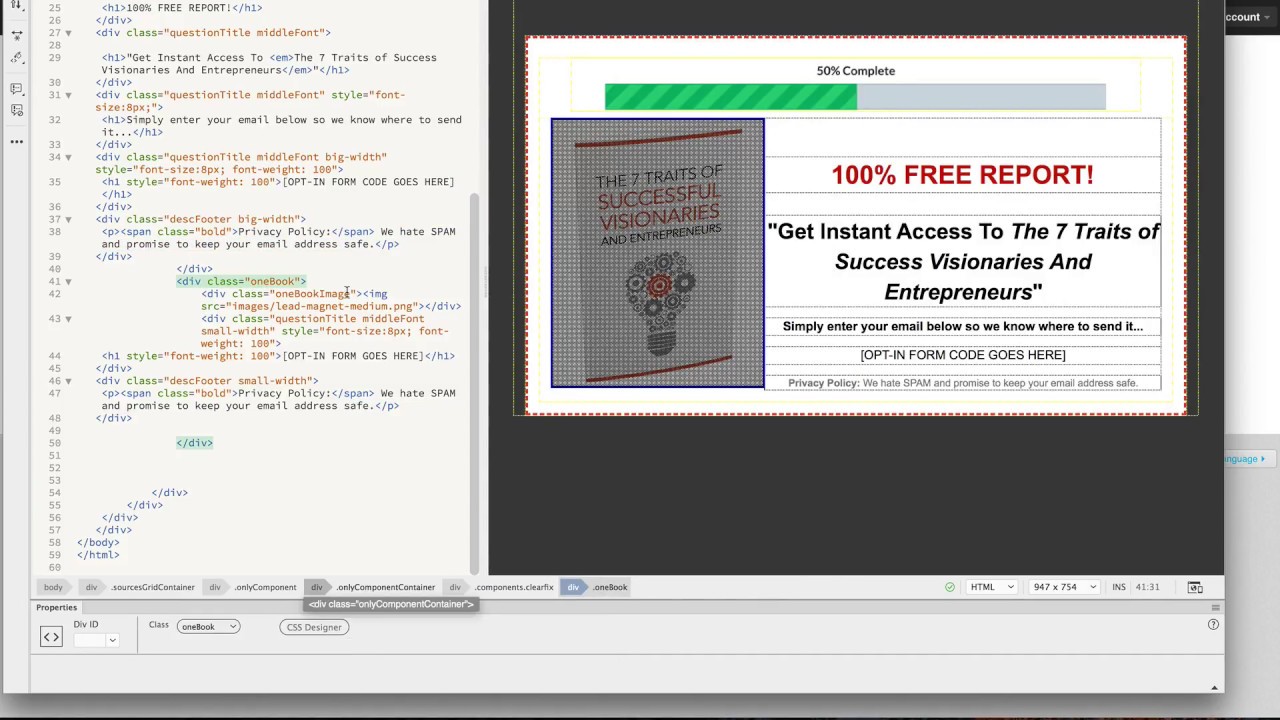Viewport: 1280px width, 720px height.
Task: Click the 41:31 cursor position indicator
Action: click(x=1147, y=587)
